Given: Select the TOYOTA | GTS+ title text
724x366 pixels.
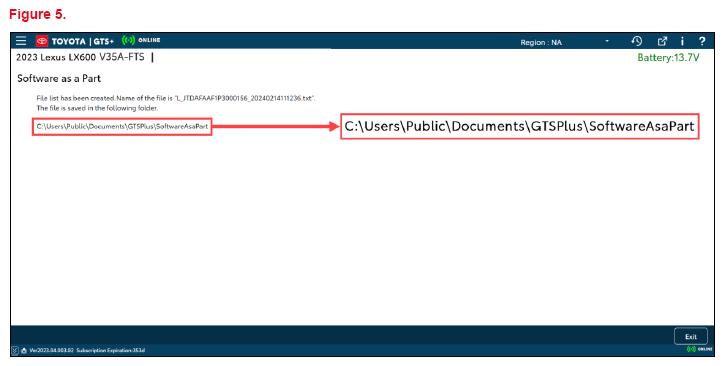Looking at the screenshot, I should pyautogui.click(x=83, y=42).
